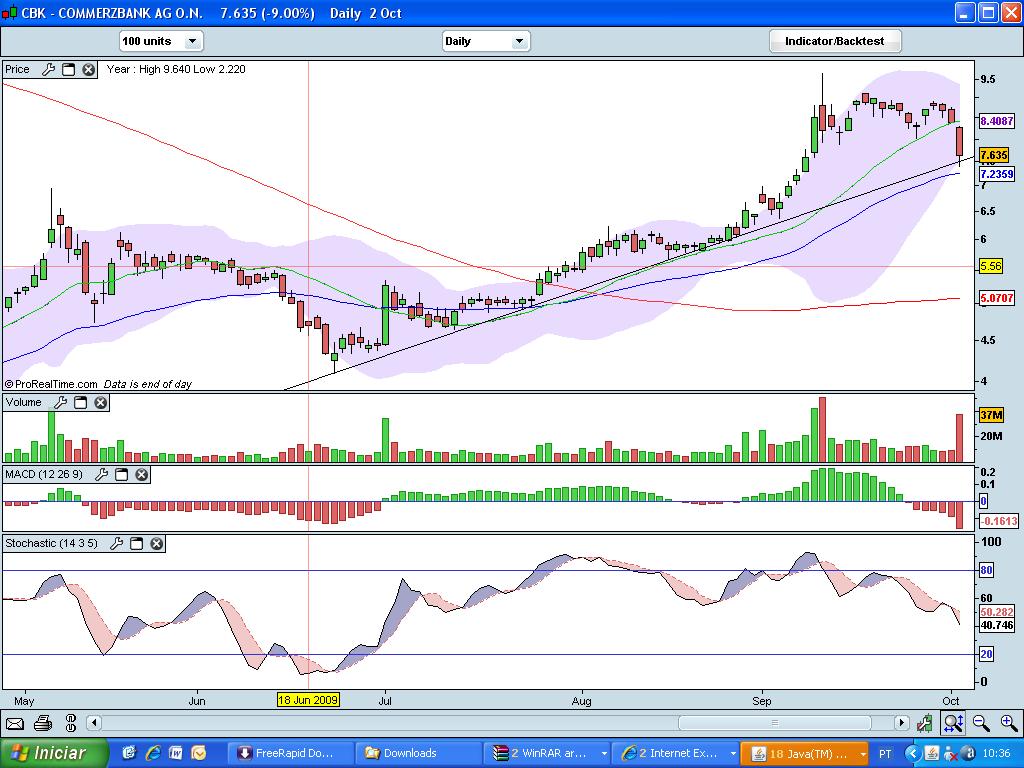The width and height of the screenshot is (1024, 768).
Task: Maximize the Price panel window icon
Action: pos(69,69)
